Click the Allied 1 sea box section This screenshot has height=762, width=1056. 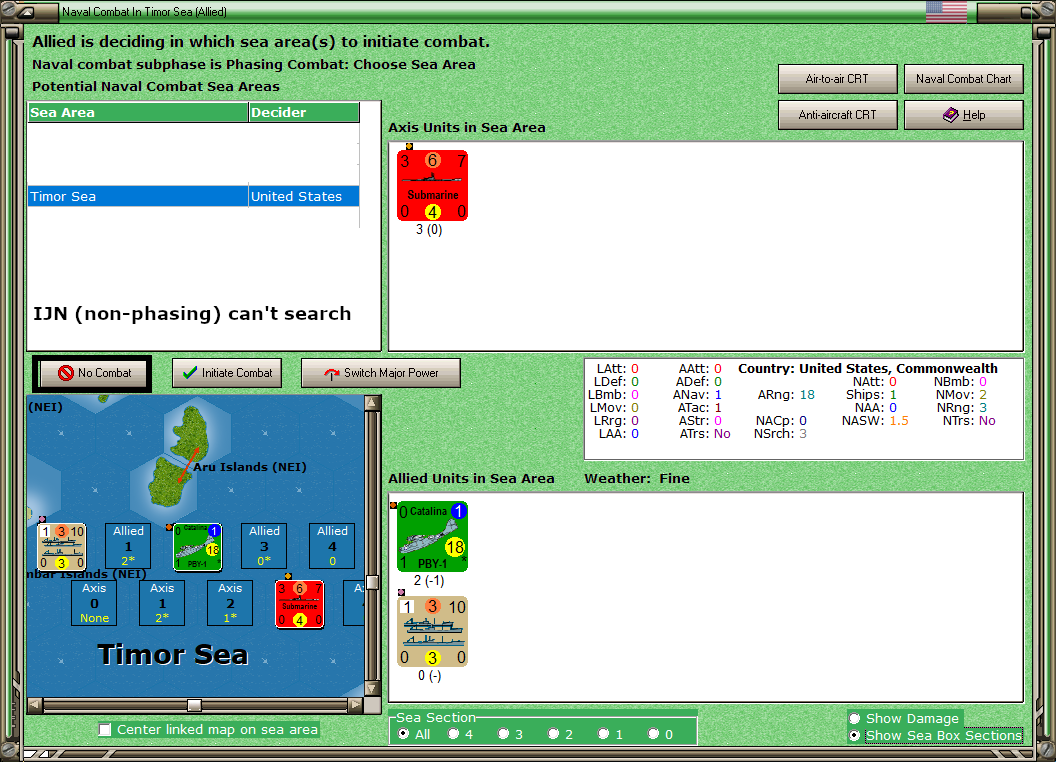click(x=128, y=546)
